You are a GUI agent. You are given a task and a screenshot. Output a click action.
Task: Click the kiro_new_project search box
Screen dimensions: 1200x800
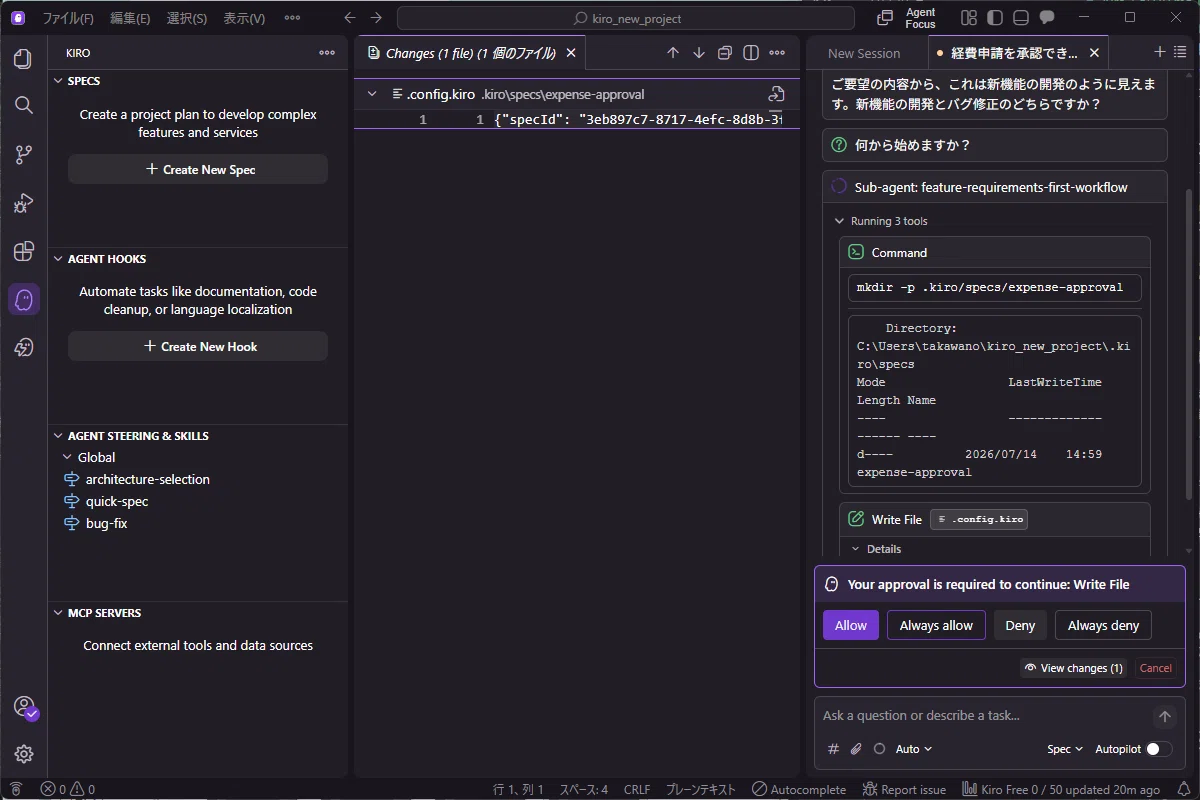pyautogui.click(x=626, y=18)
